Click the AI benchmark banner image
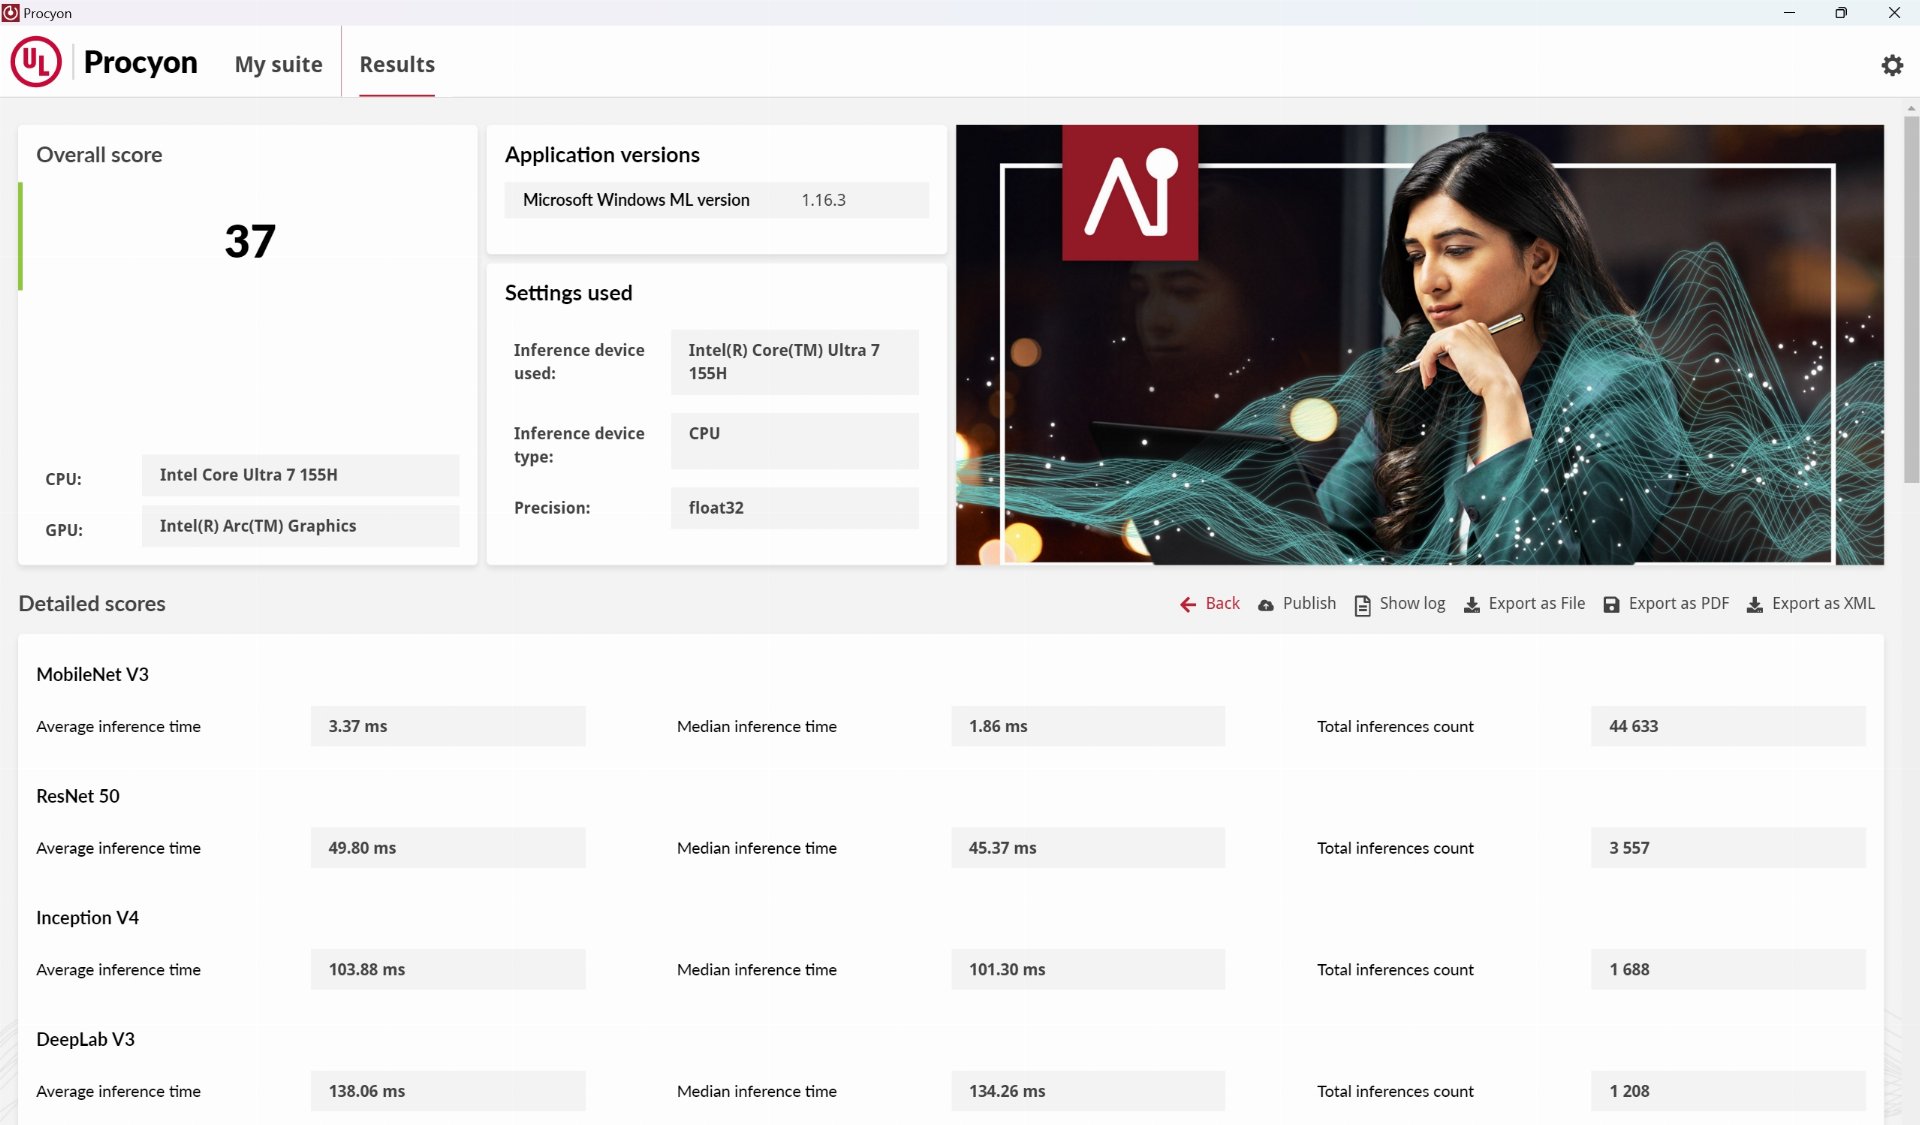 point(1419,345)
